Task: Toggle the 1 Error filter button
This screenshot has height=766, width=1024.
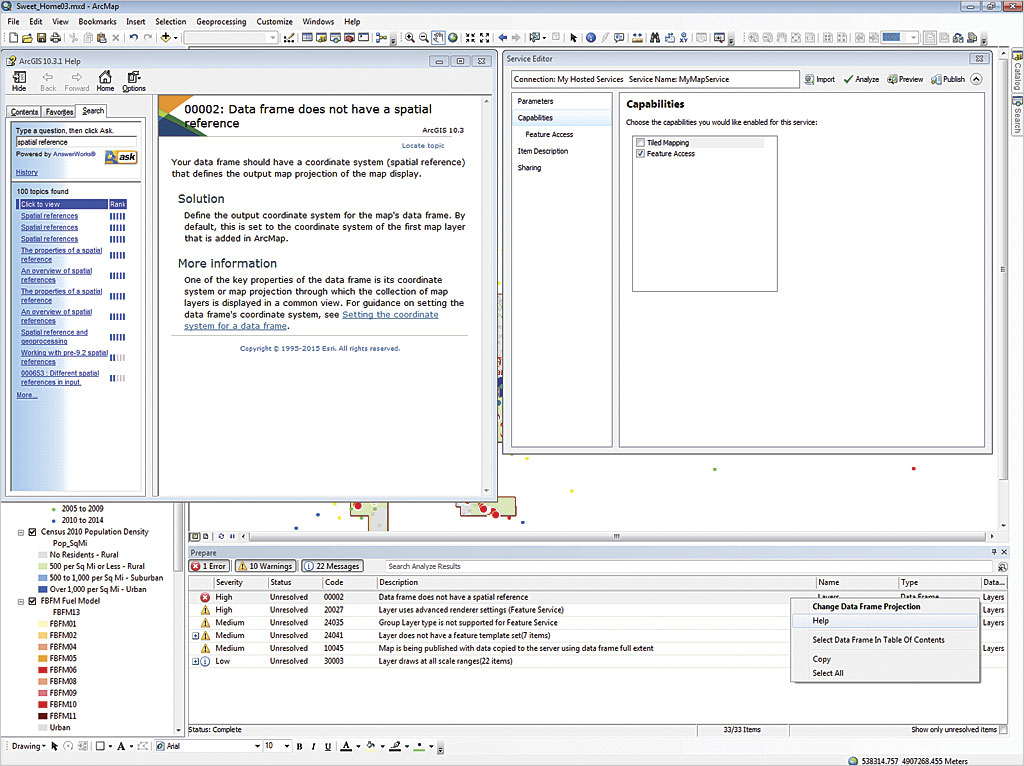Action: 209,566
